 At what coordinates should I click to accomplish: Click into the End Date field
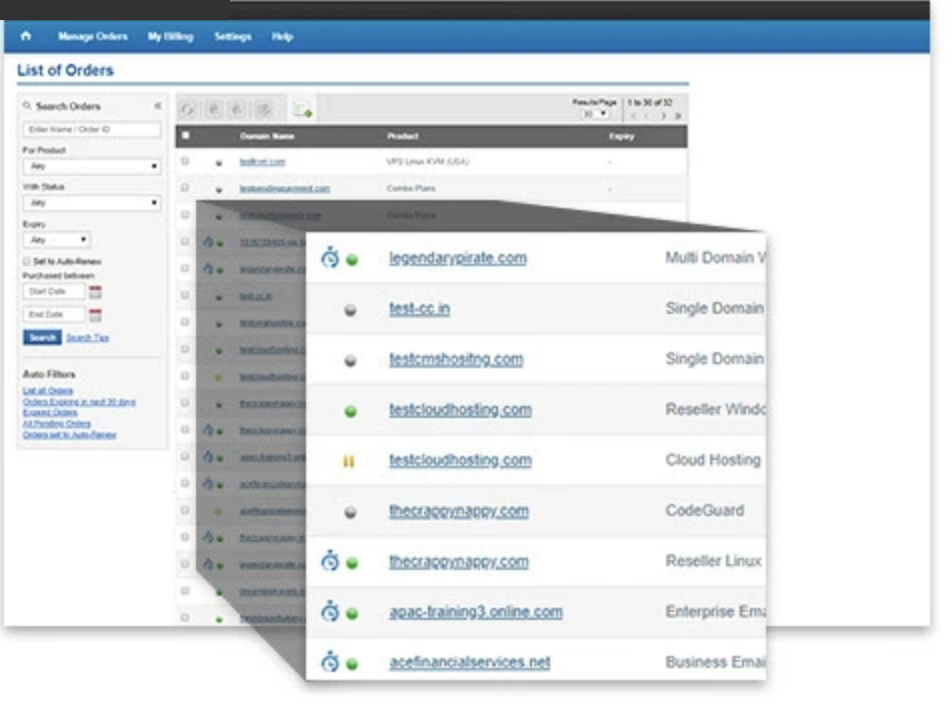[54, 314]
